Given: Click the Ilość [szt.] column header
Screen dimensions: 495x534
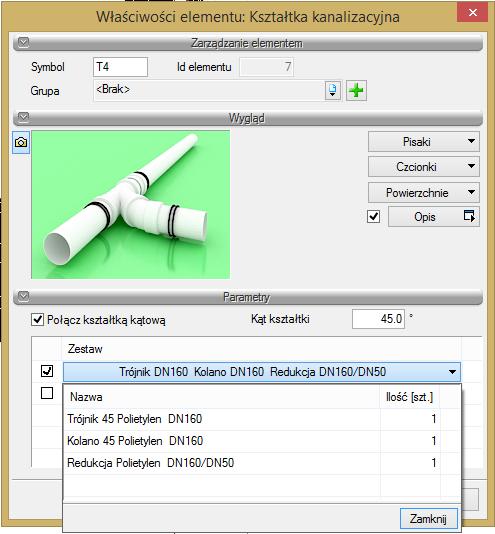Looking at the screenshot, I should (409, 397).
